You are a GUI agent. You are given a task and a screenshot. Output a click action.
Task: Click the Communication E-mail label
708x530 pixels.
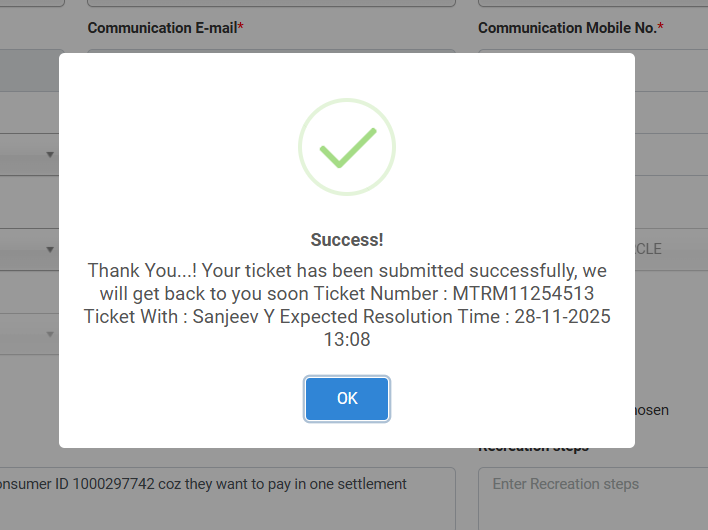coord(166,28)
